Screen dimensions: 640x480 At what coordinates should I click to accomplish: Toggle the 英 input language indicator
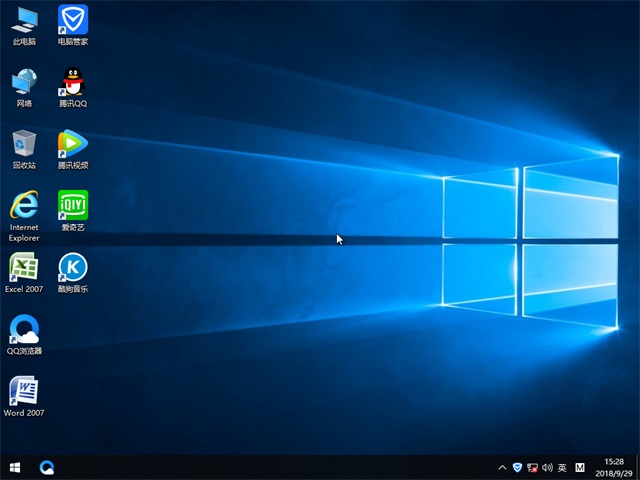[x=562, y=467]
